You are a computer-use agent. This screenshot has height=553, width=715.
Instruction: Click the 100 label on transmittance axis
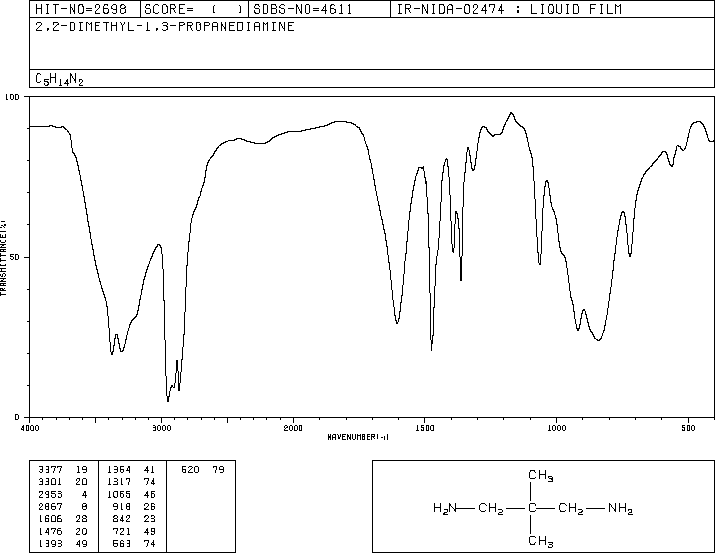[x=12, y=97]
